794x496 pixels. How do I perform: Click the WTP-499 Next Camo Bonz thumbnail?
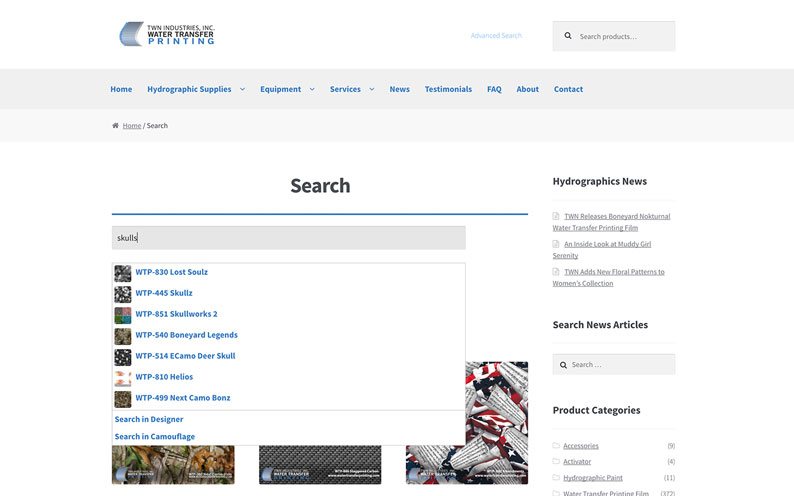123,399
